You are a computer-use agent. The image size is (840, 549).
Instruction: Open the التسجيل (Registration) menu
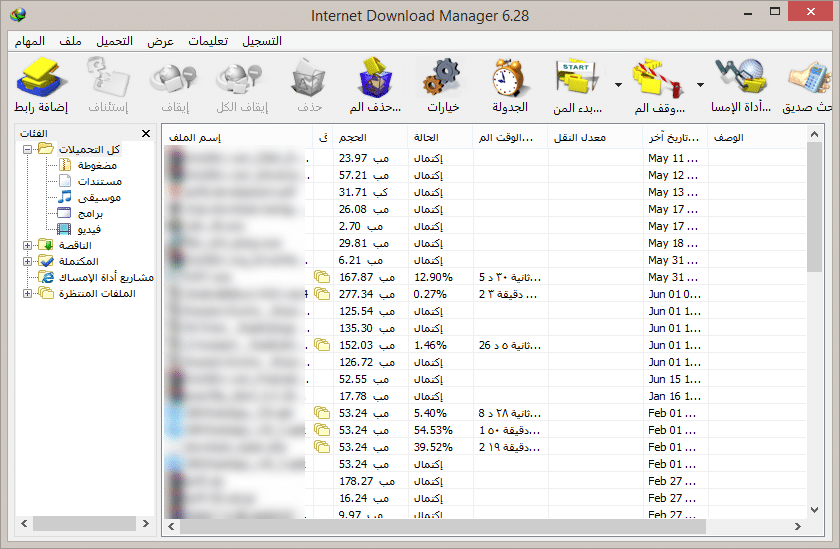coord(262,41)
